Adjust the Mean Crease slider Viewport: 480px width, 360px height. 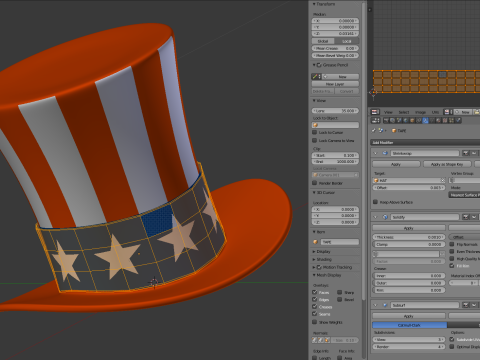[x=335, y=48]
